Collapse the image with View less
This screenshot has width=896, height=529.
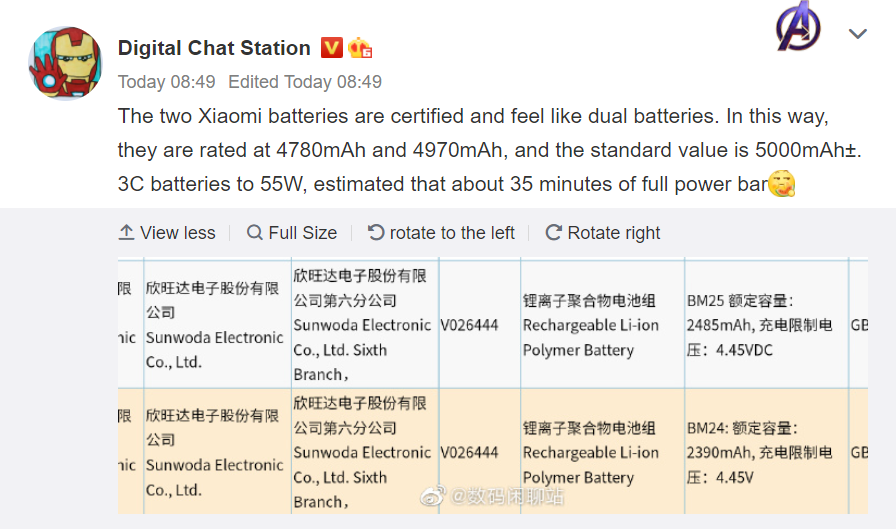pos(167,233)
